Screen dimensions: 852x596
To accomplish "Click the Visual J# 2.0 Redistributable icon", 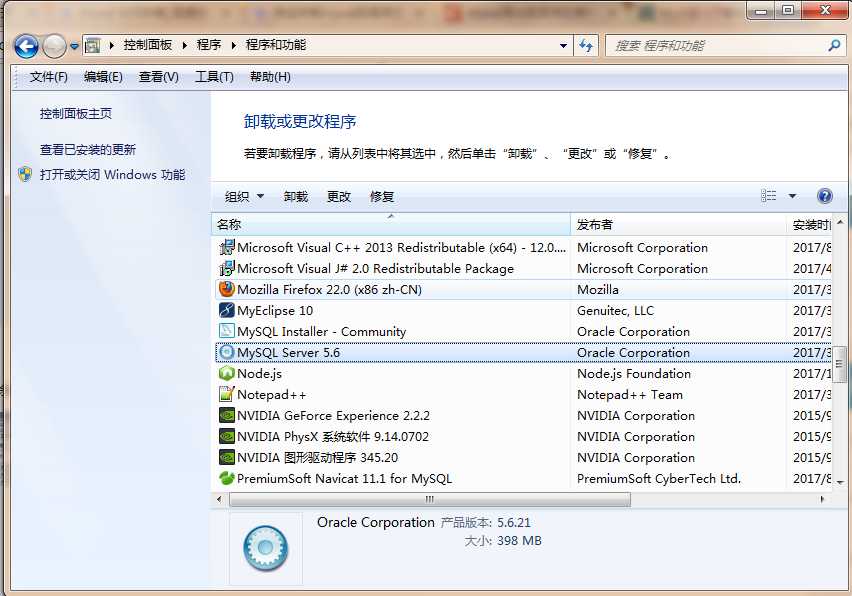I will point(227,268).
